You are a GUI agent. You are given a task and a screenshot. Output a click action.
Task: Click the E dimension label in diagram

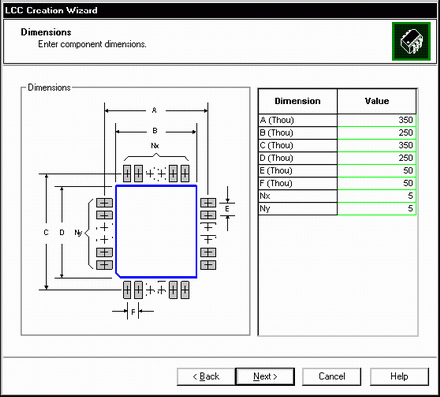[x=227, y=209]
